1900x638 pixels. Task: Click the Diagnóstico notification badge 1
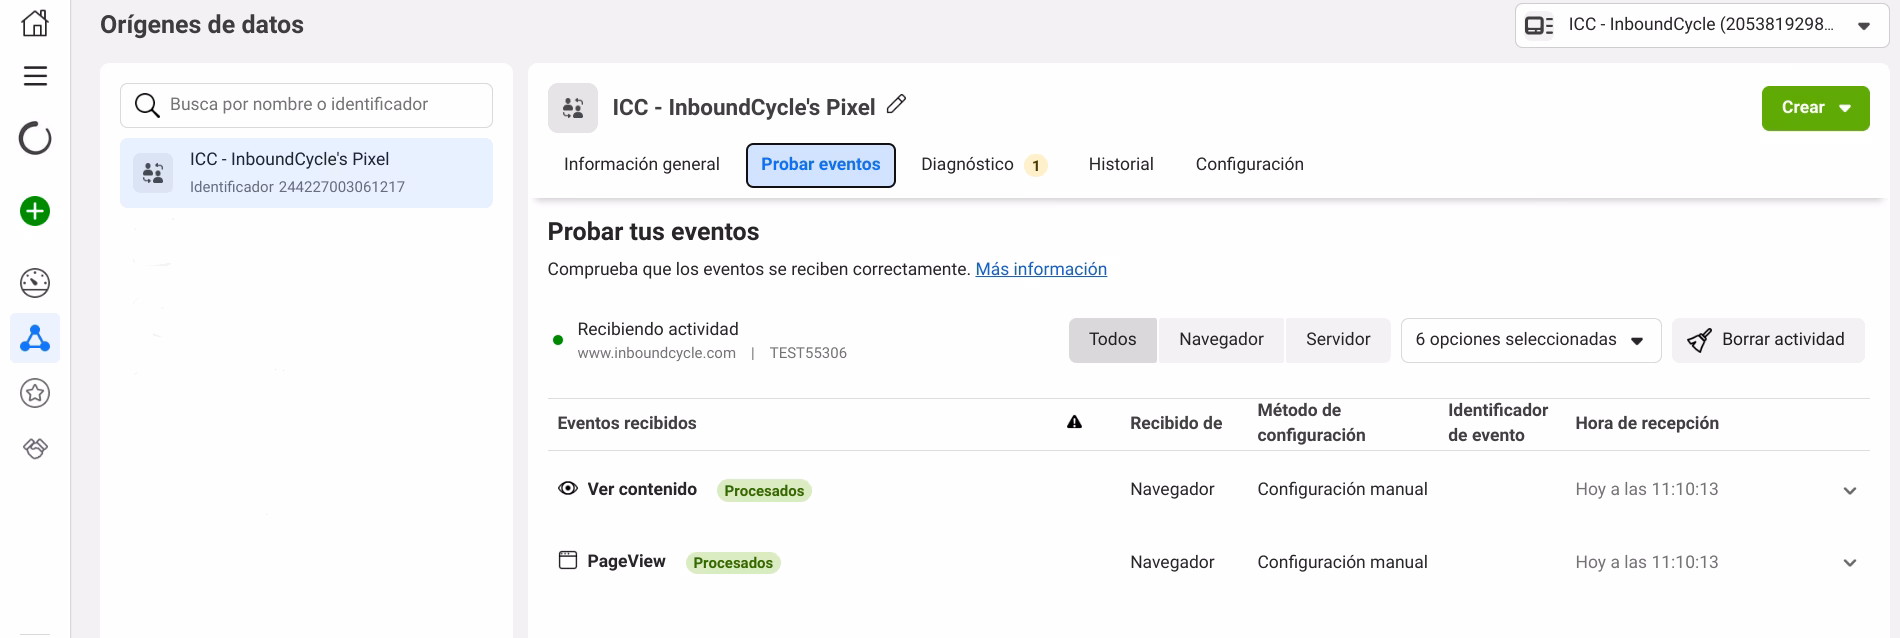tap(1036, 165)
